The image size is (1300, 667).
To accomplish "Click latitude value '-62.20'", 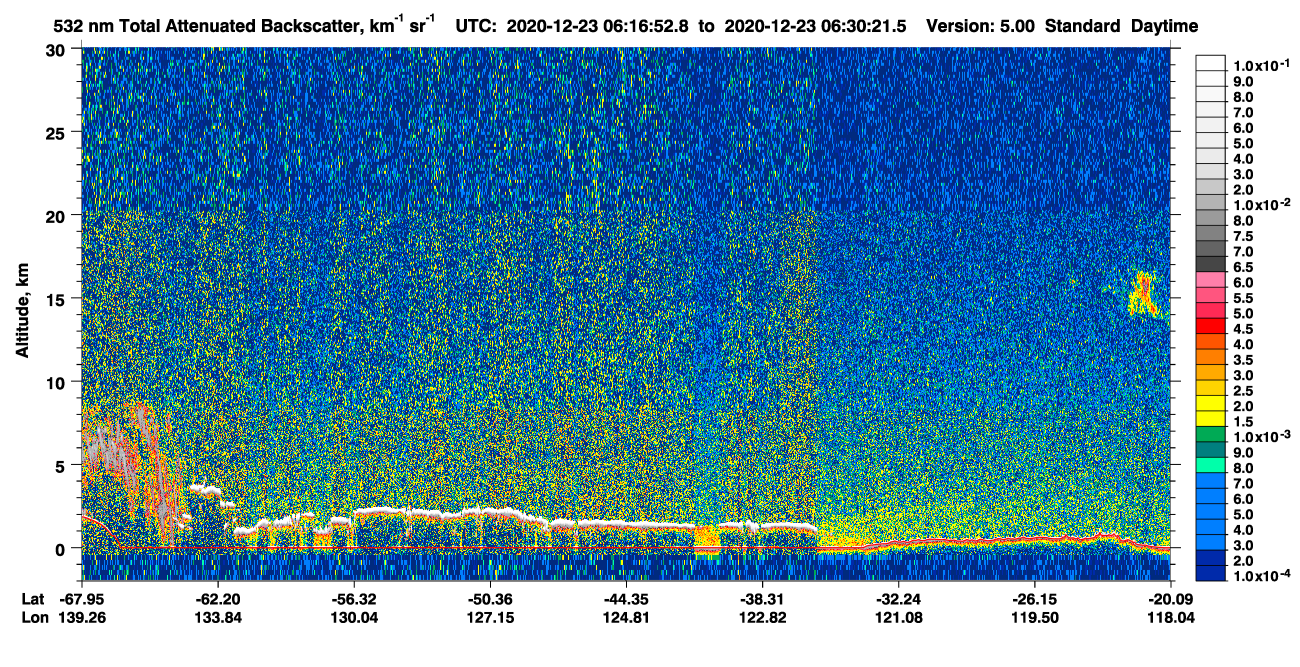I will pos(217,599).
